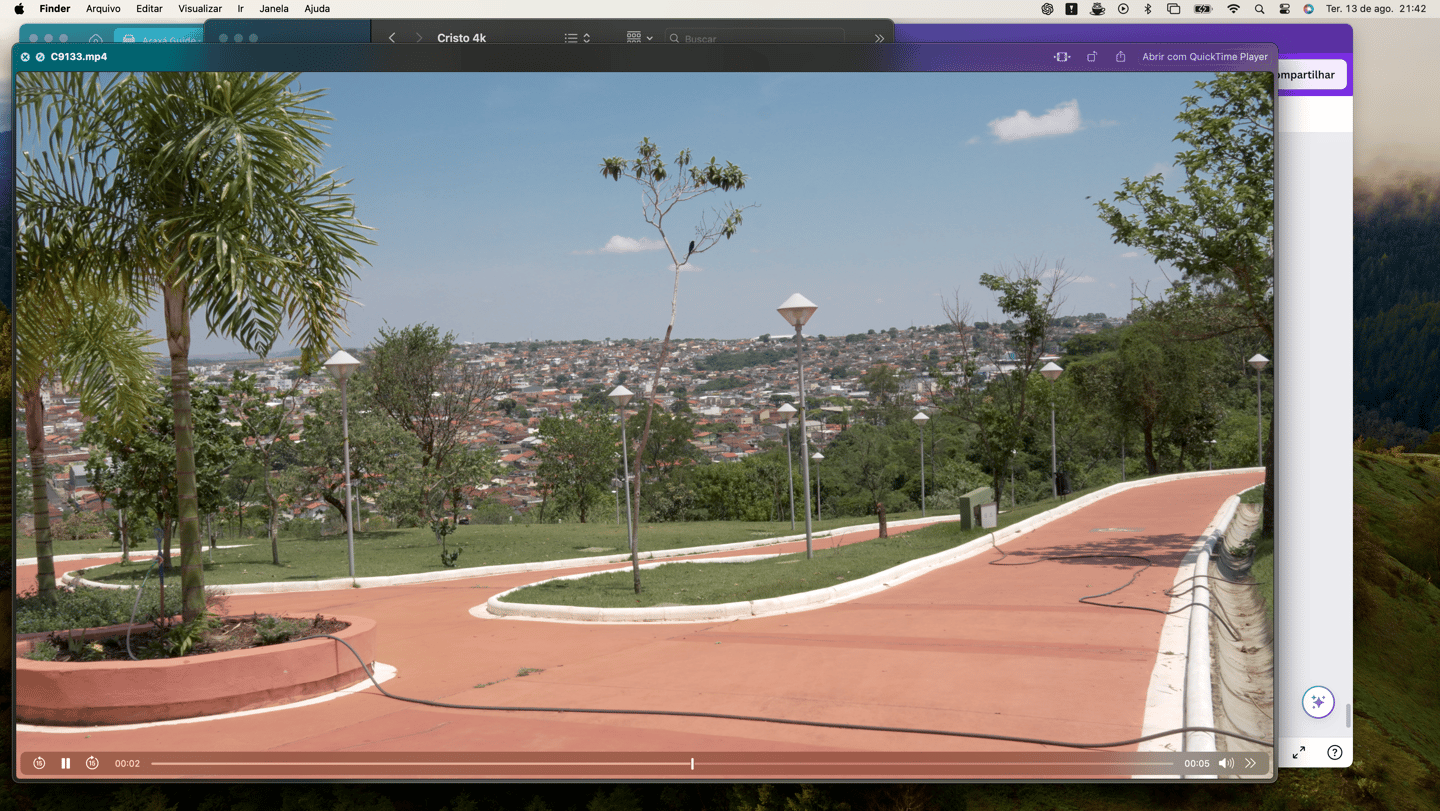Click the Cristo 4k folder title
Image resolution: width=1440 pixels, height=811 pixels.
(461, 38)
